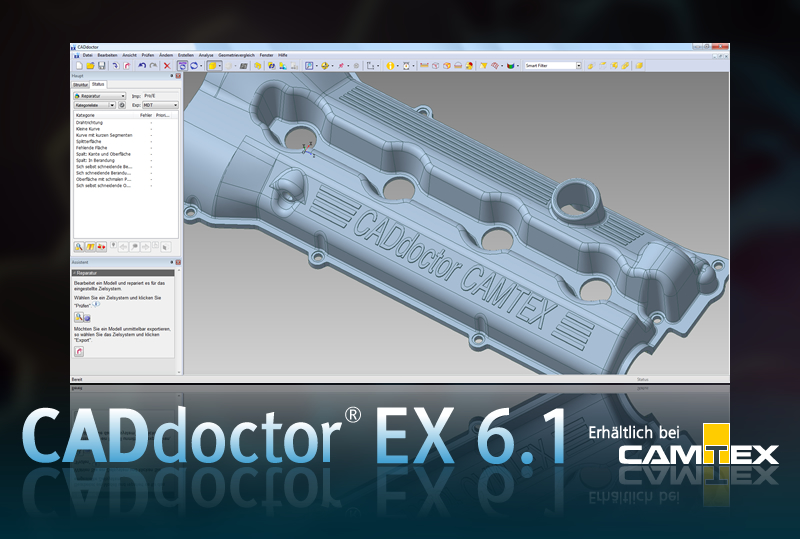This screenshot has height=539, width=800.
Task: Expand arrow next to crosshair target icon
Action: [x=332, y=66]
